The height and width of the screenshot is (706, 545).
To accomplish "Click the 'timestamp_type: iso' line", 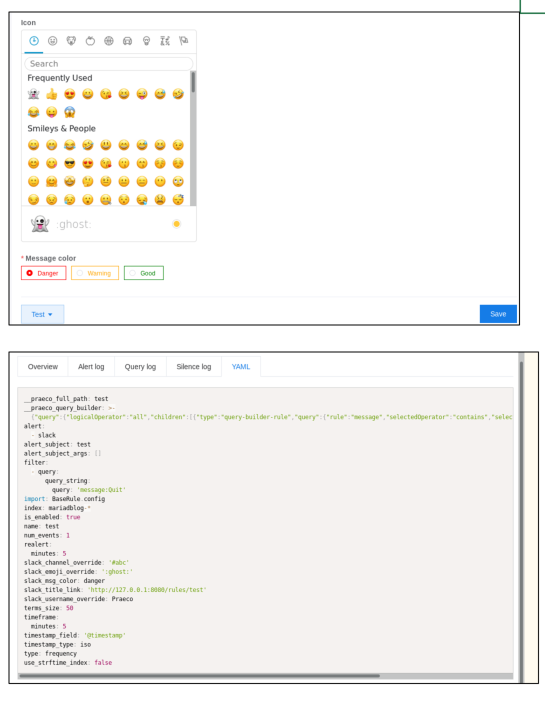I will pyautogui.click(x=58, y=645).
